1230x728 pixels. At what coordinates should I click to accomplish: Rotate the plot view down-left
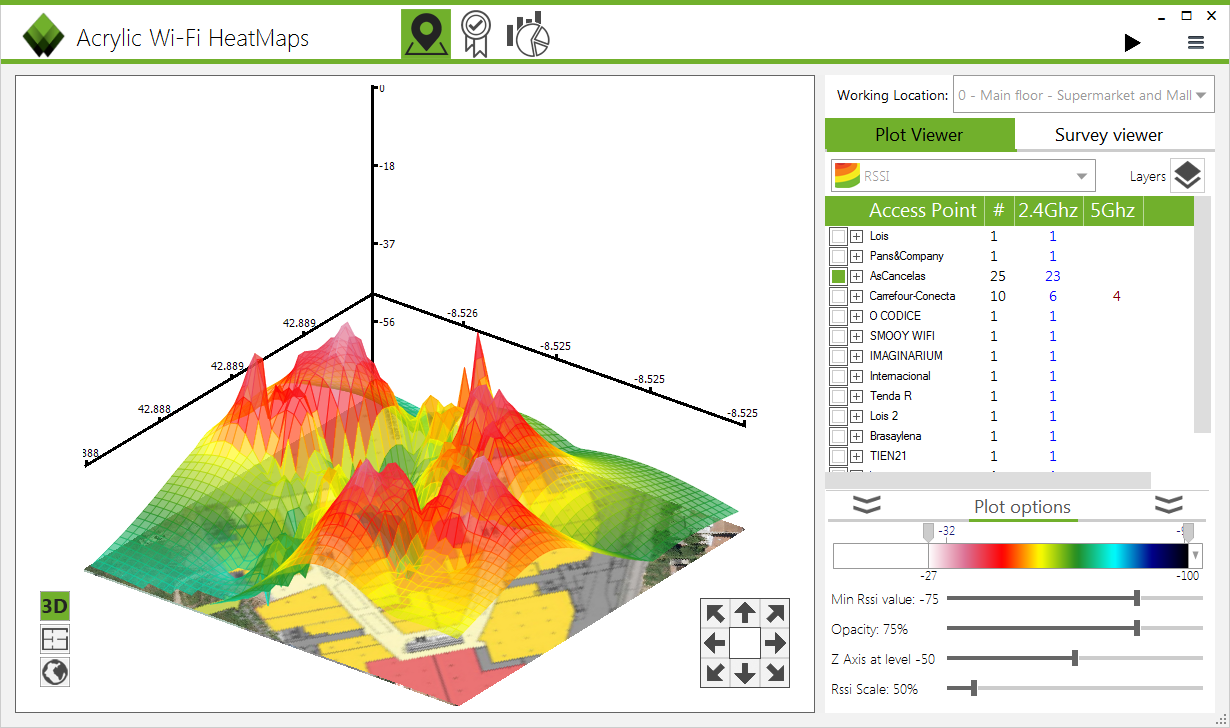click(715, 672)
